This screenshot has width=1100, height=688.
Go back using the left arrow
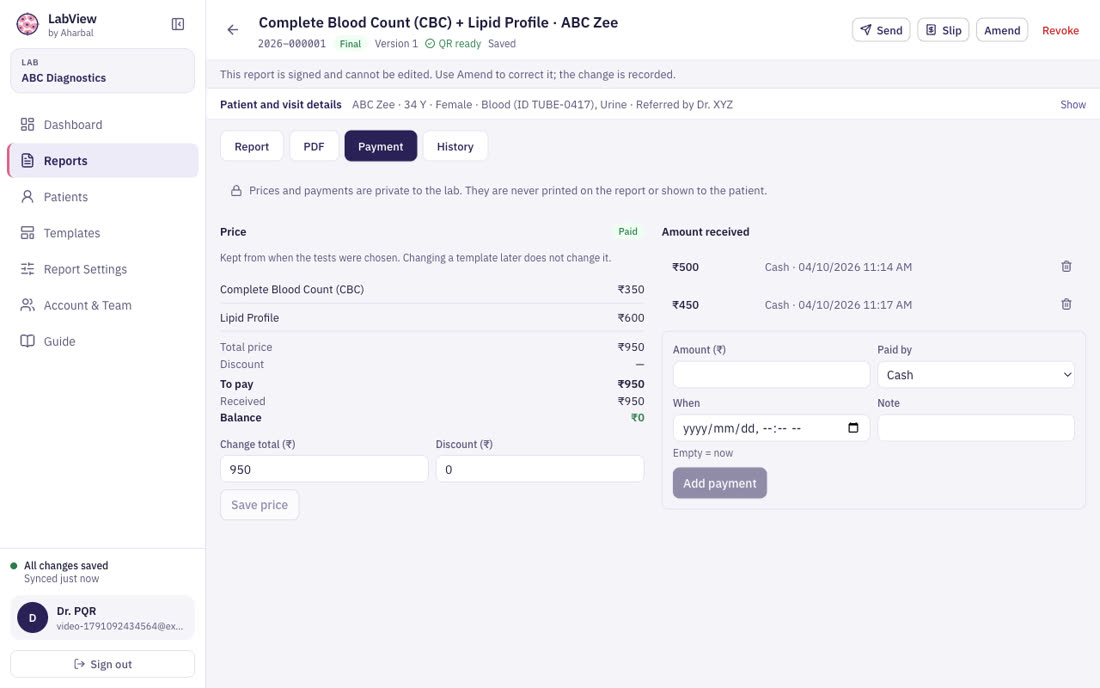pyautogui.click(x=233, y=29)
